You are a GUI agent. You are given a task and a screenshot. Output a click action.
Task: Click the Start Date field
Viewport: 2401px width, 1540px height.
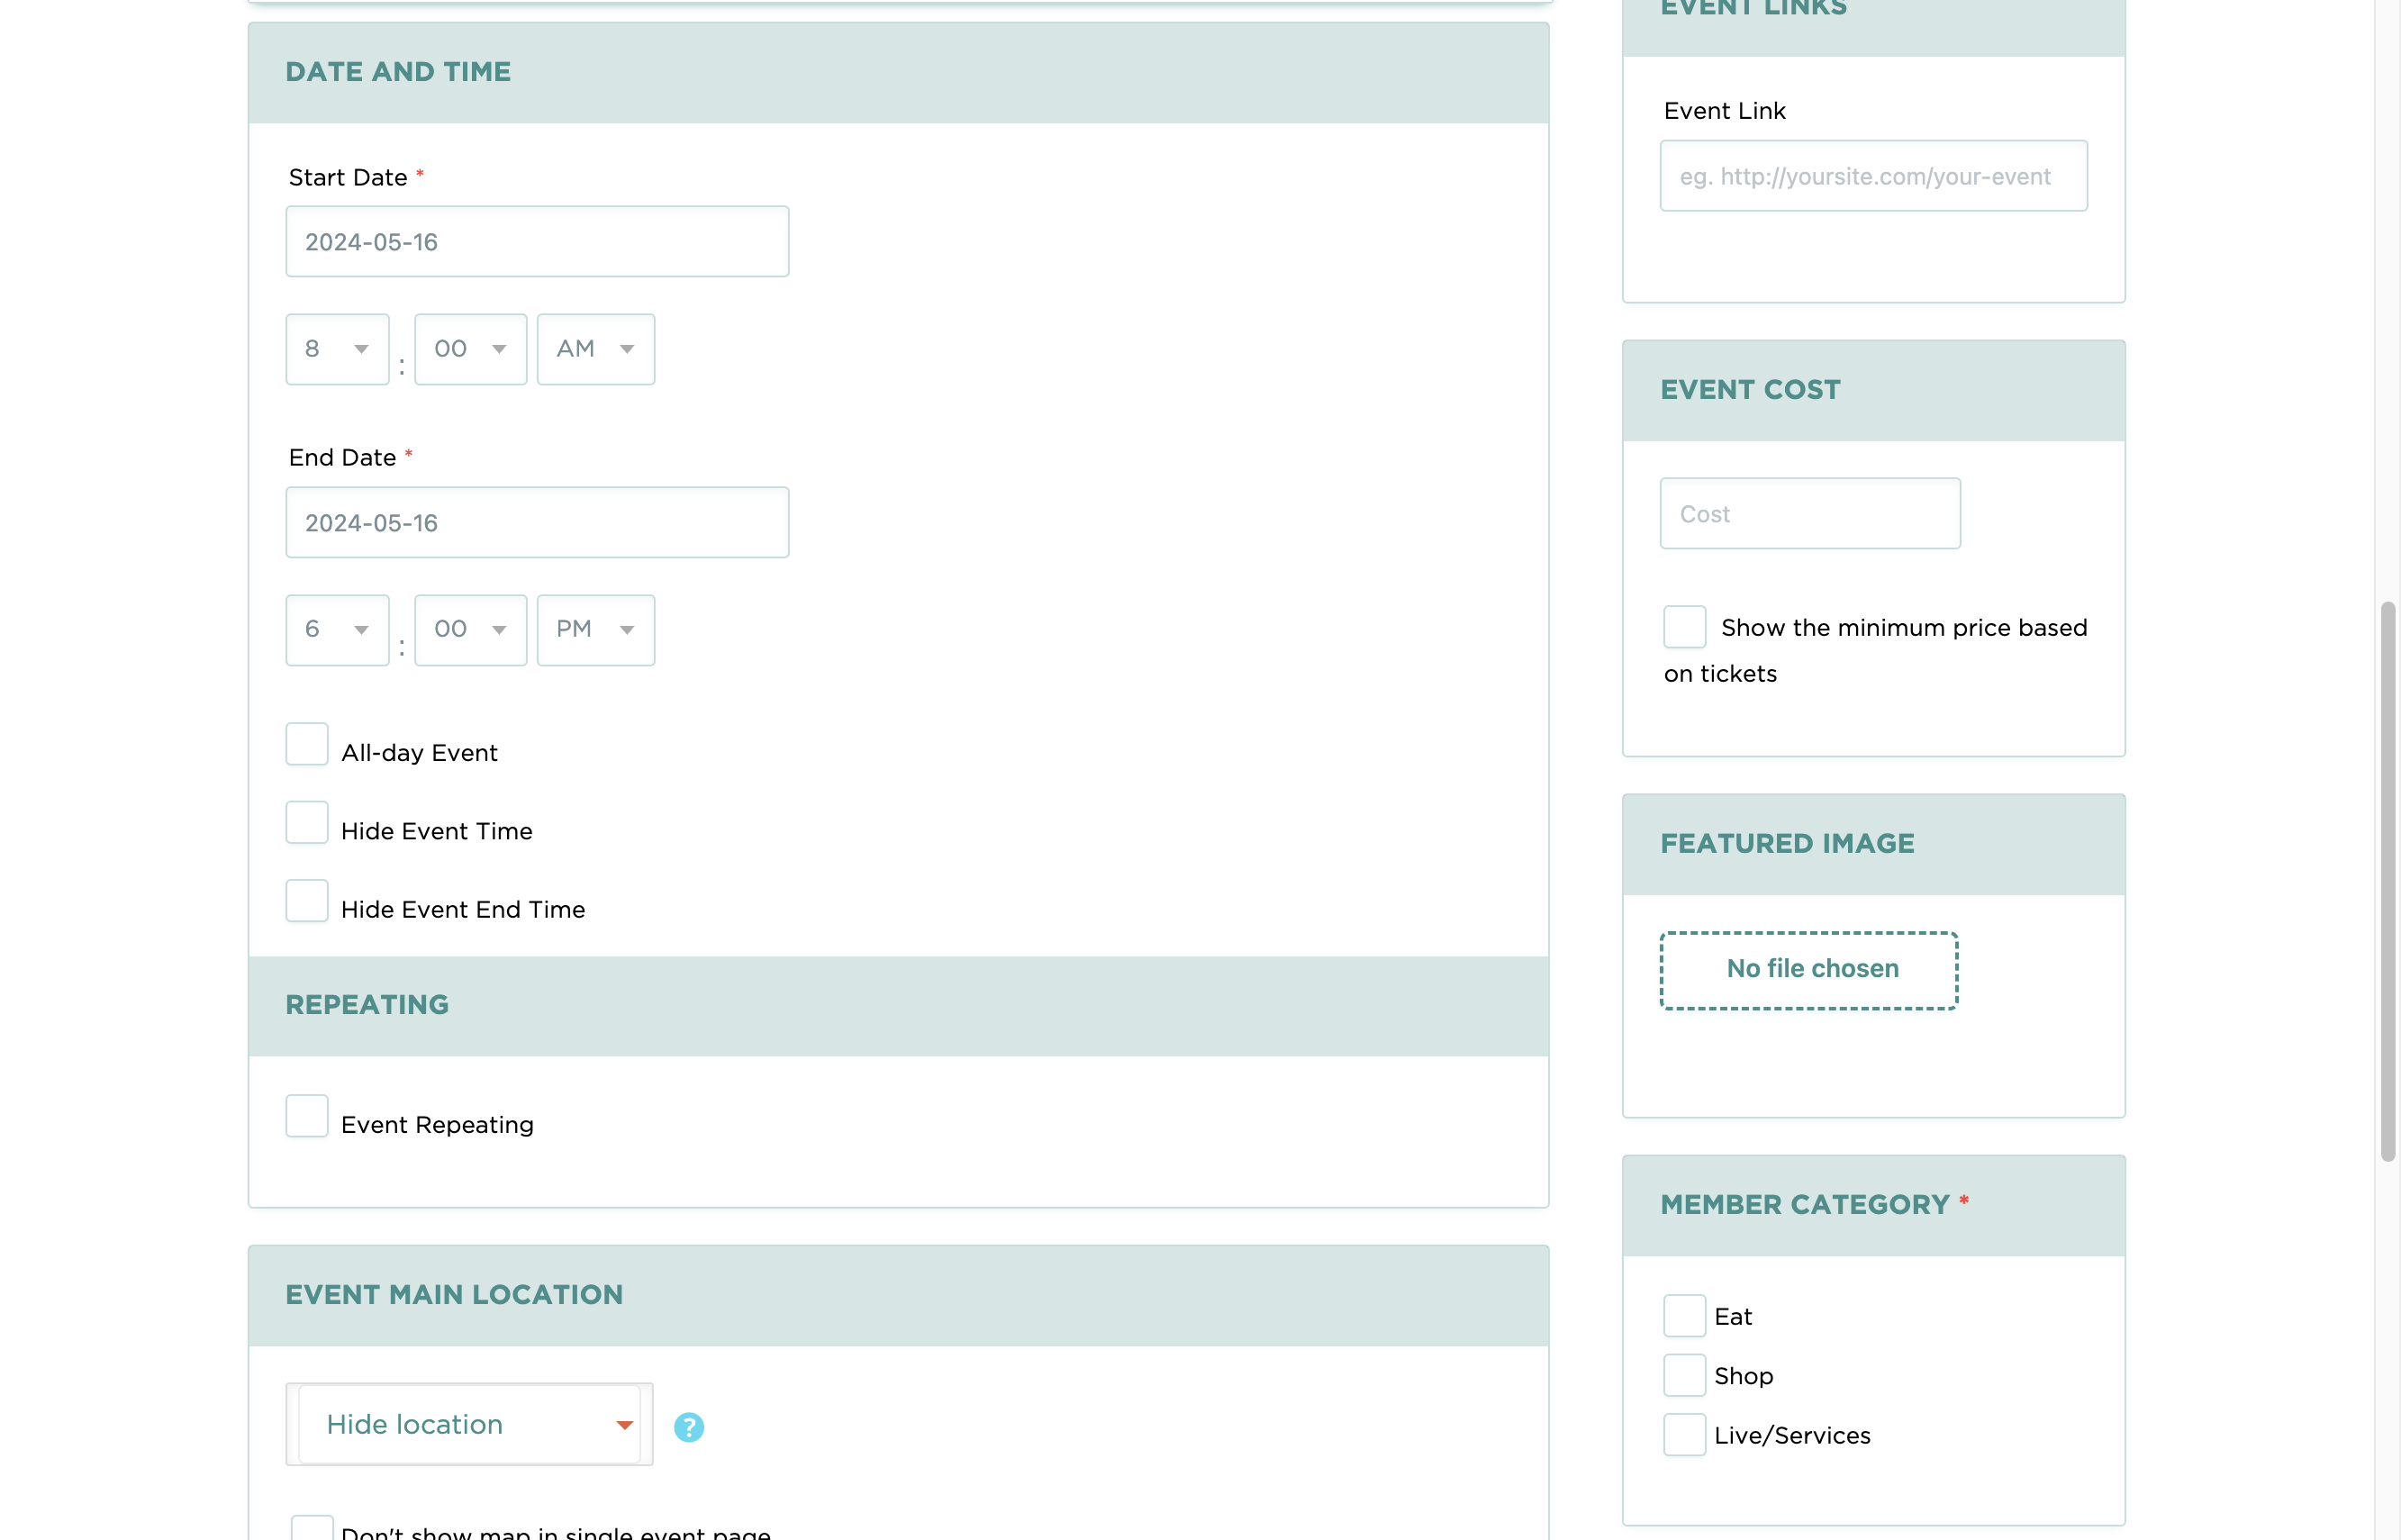coord(538,242)
